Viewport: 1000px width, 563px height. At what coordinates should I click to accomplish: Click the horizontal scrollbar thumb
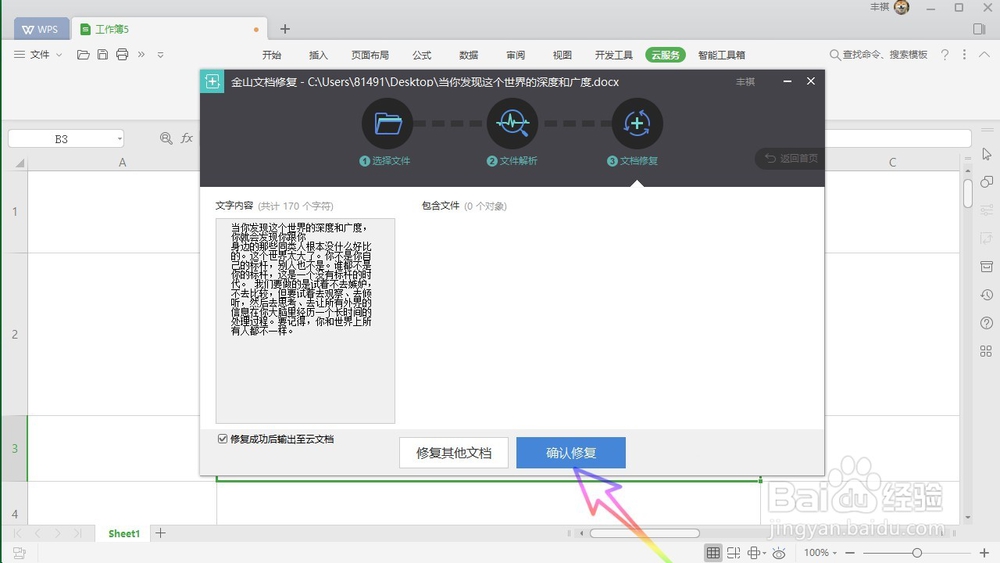pyautogui.click(x=644, y=533)
